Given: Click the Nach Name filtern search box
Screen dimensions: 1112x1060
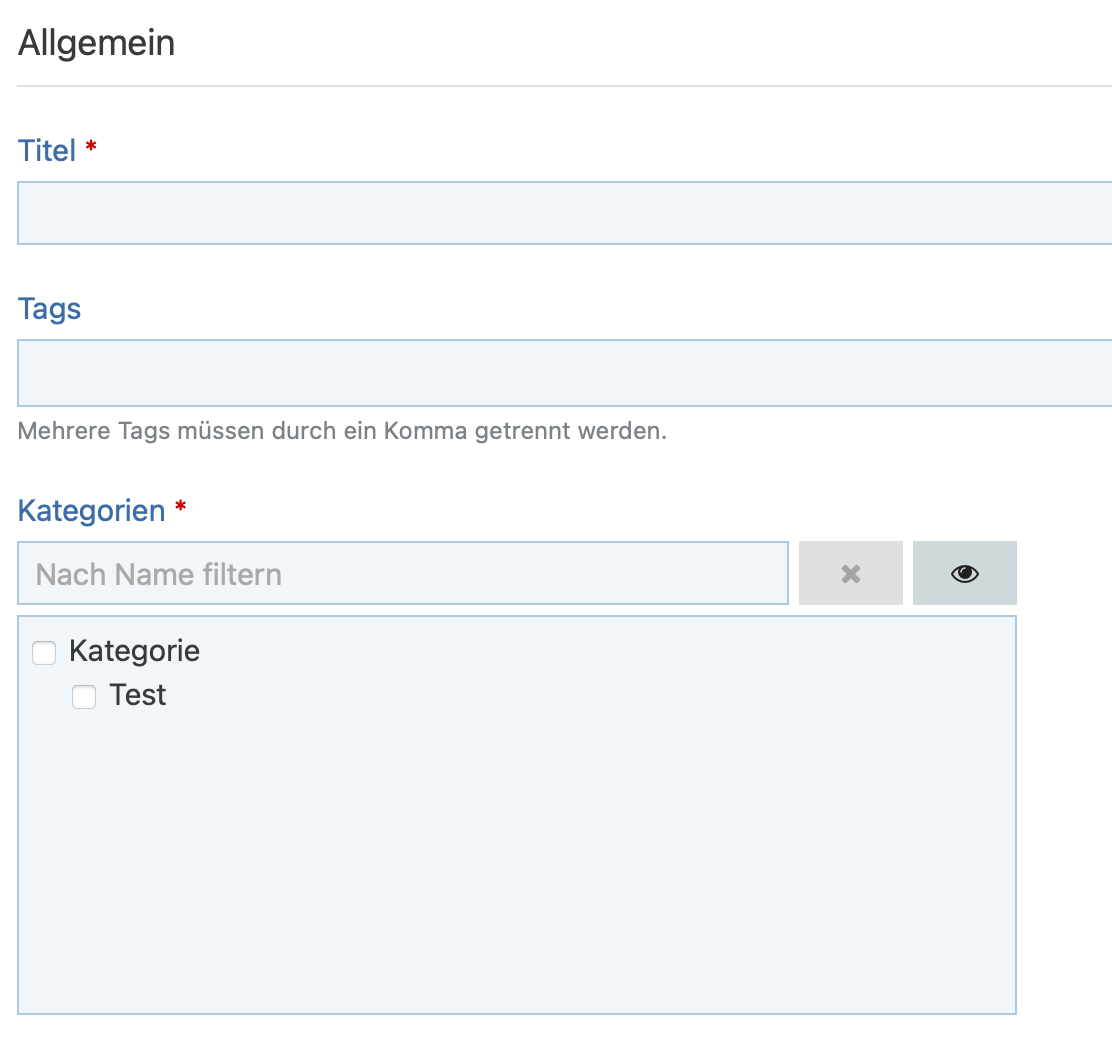Looking at the screenshot, I should coord(402,574).
